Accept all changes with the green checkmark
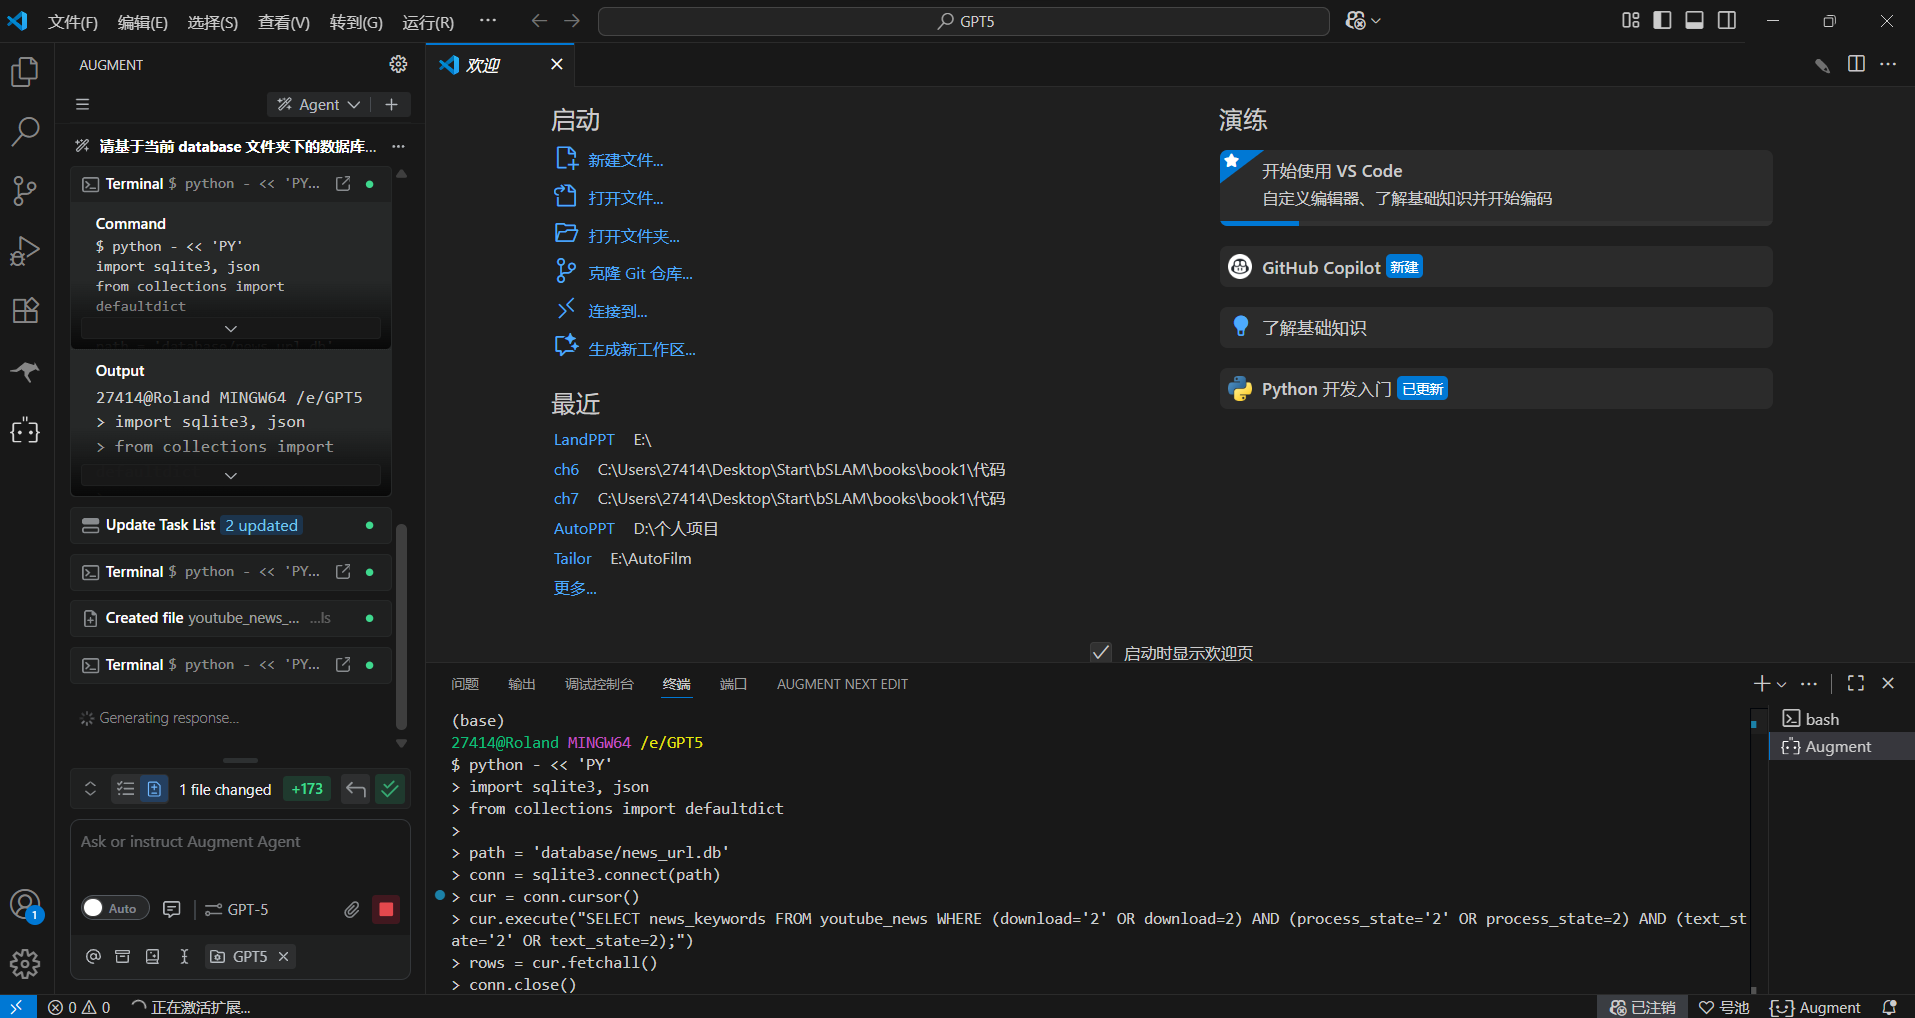The width and height of the screenshot is (1915, 1018). 390,789
